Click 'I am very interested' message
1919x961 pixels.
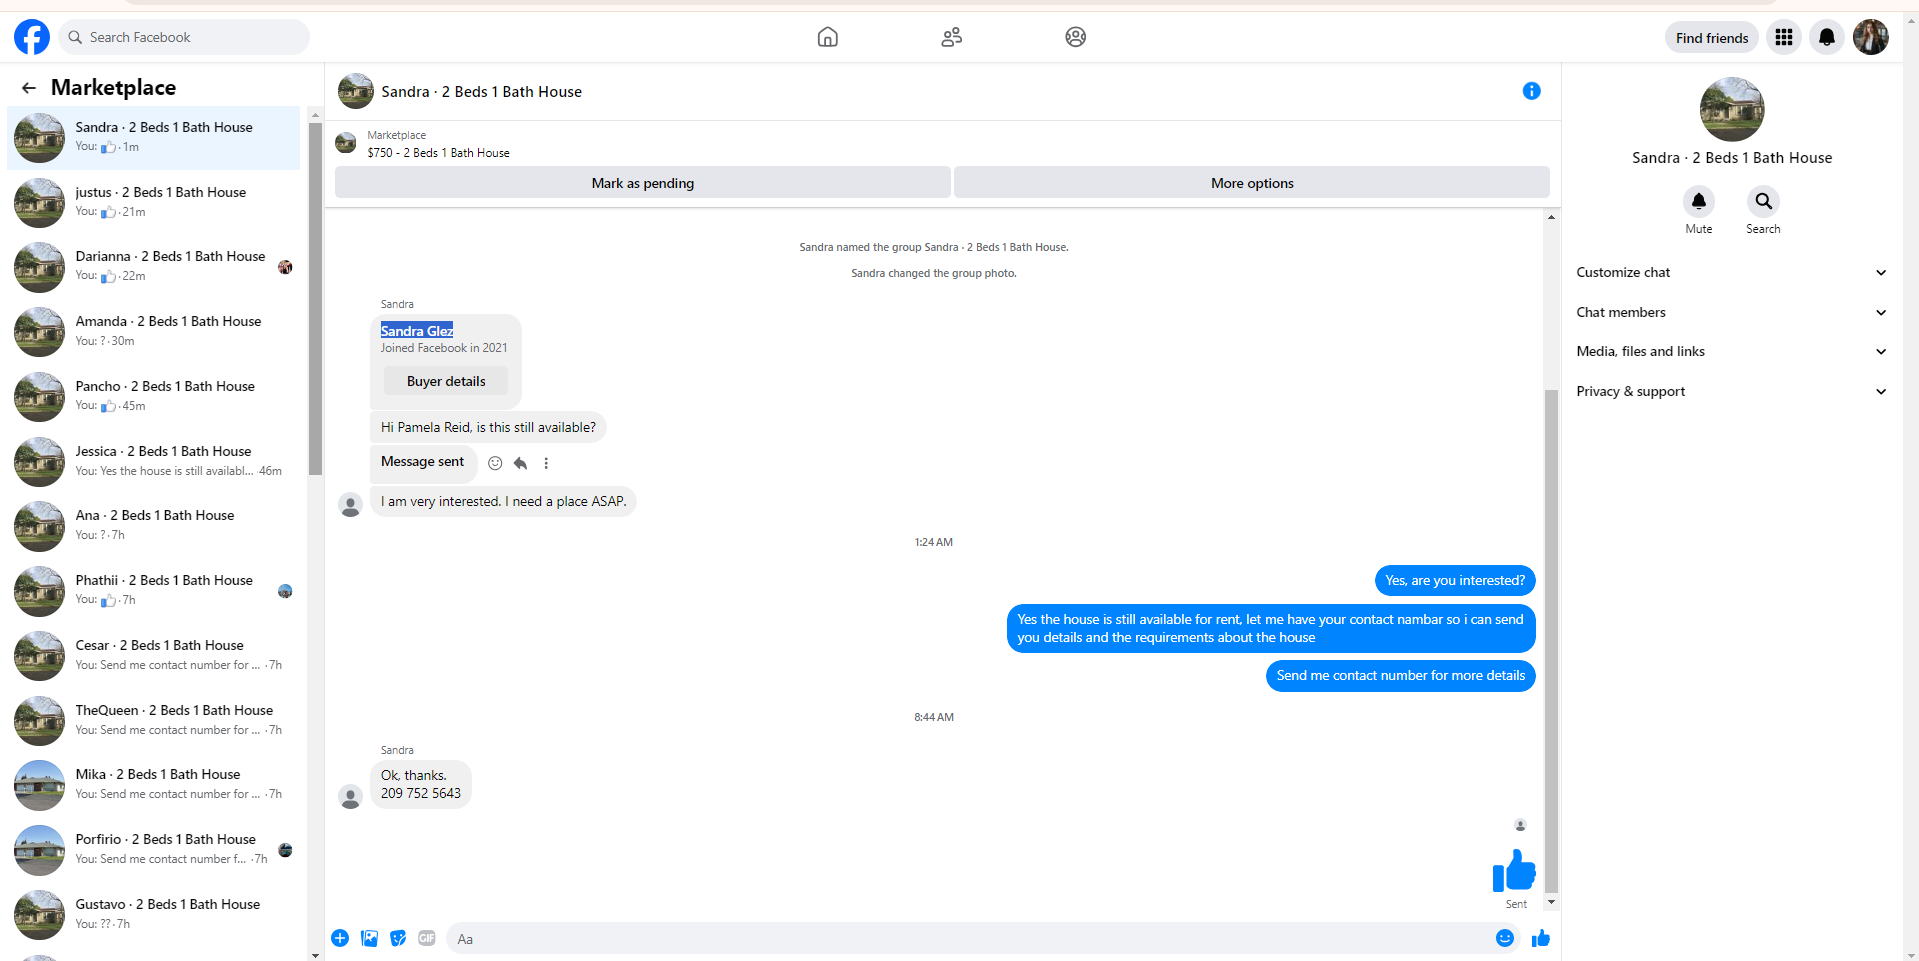[503, 502]
